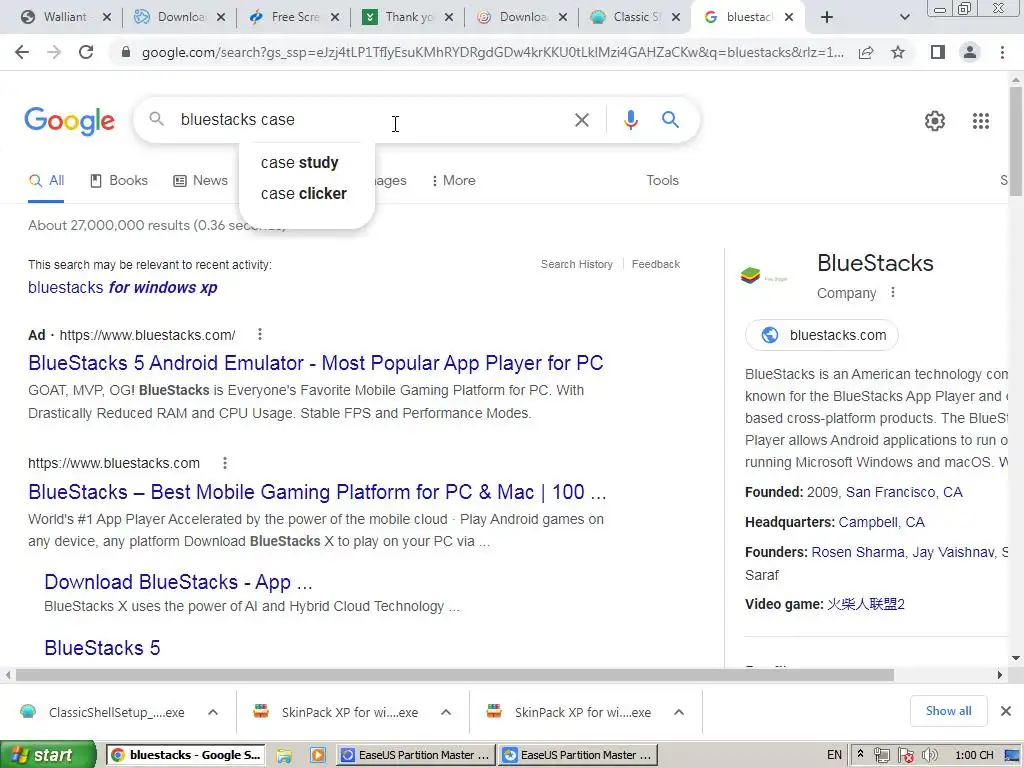Open the file explorer taskbar icon
This screenshot has height=768, width=1024.
click(x=284, y=756)
